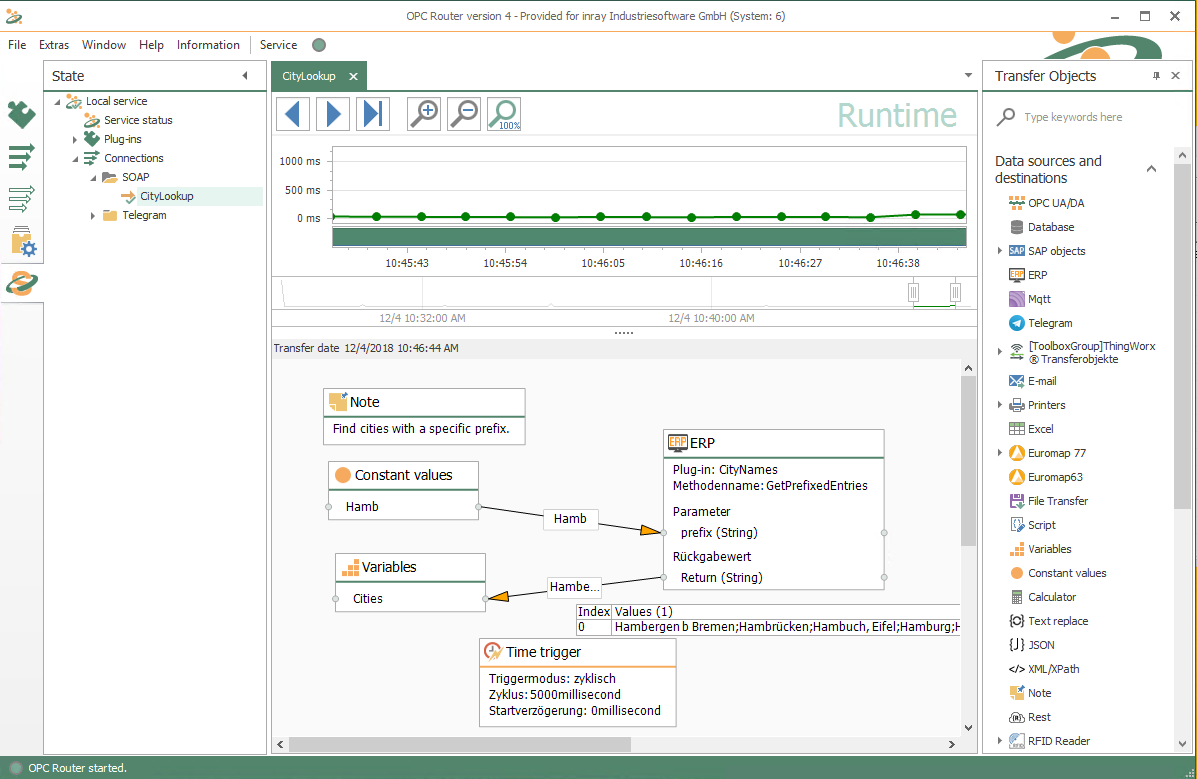Open the plug-ins puzzle piece sidebar icon
This screenshot has width=1197, height=779.
pyautogui.click(x=21, y=115)
